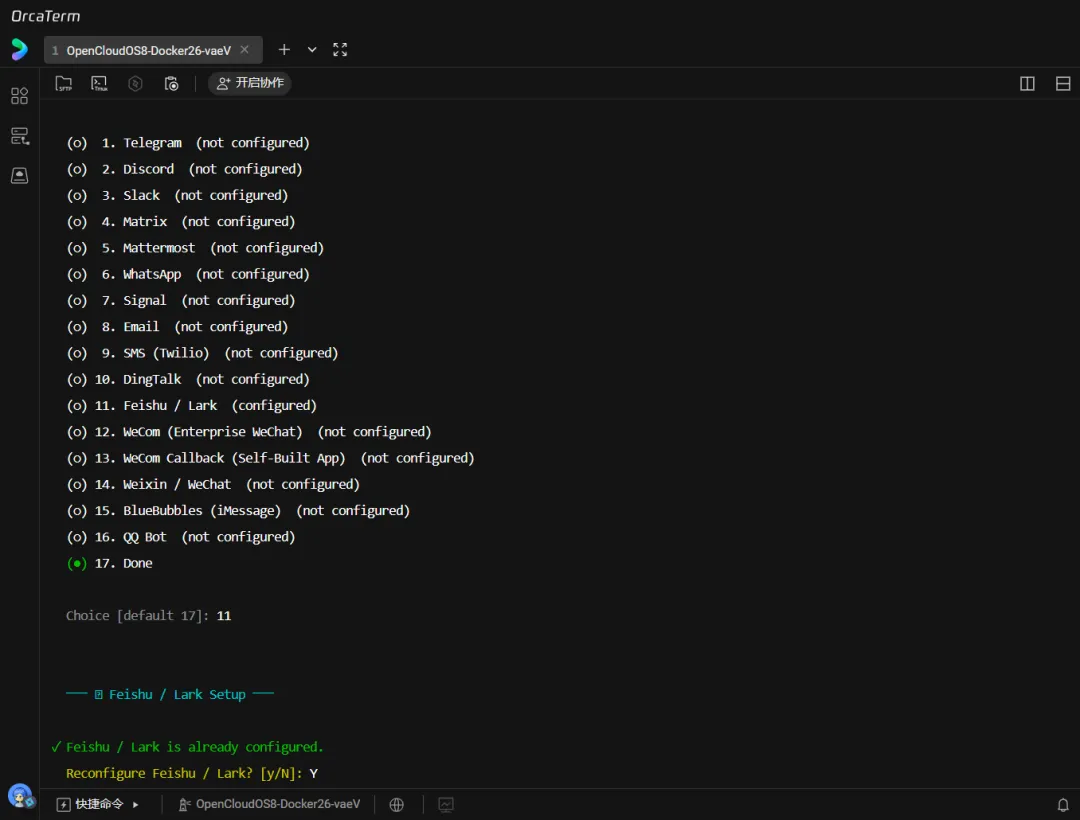The image size is (1080, 820).
Task: Click the 'Weixin / WeChat' line
Action: [x=213, y=485]
